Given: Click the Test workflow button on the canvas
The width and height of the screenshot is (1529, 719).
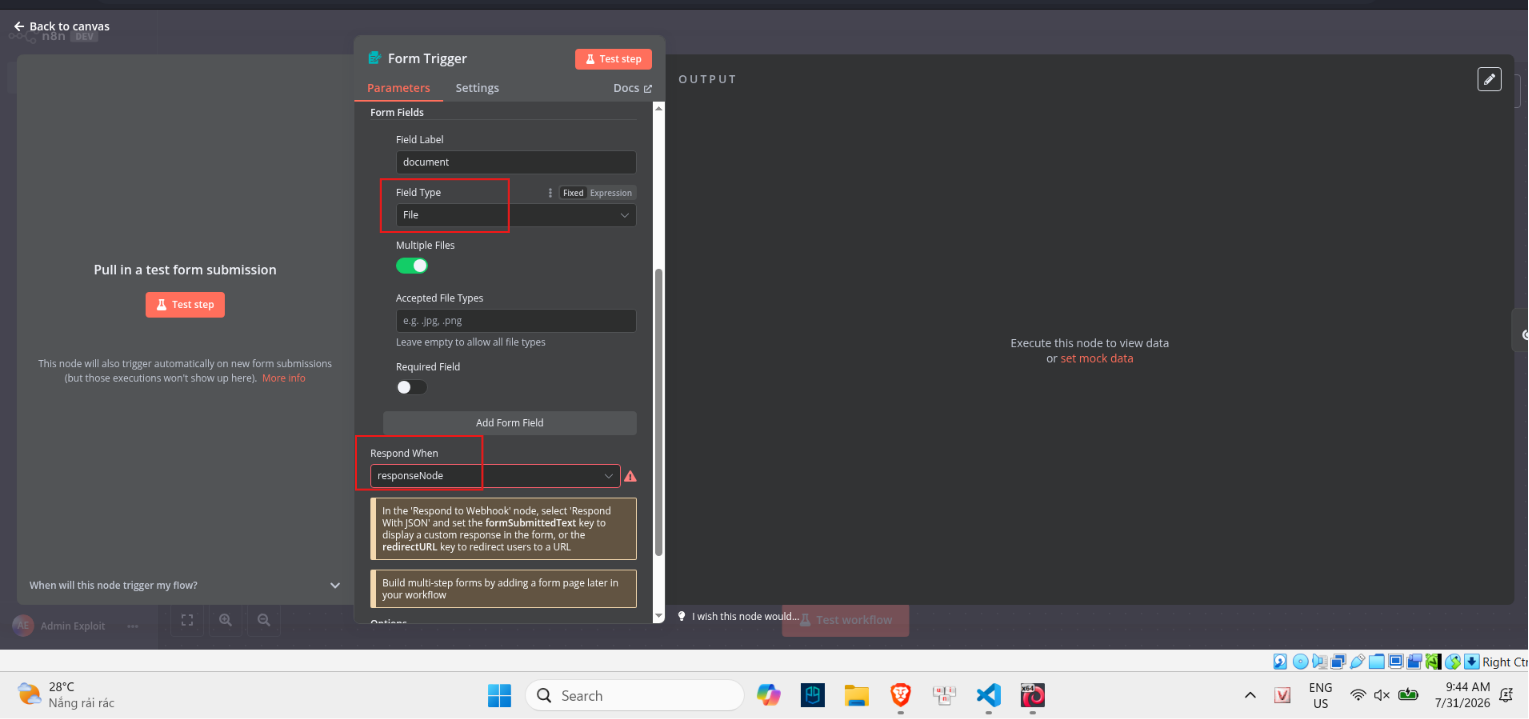Looking at the screenshot, I should 845,620.
